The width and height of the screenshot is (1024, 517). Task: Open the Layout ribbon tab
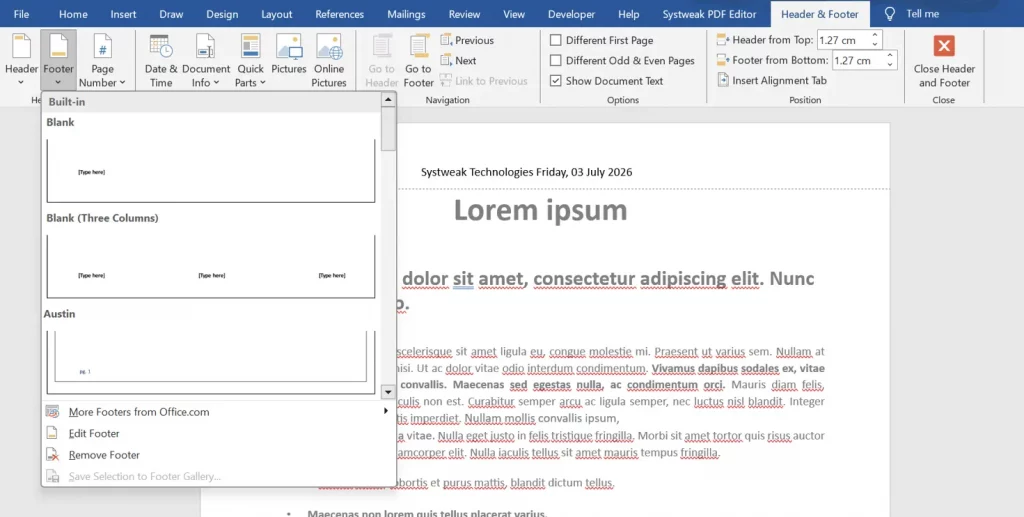tap(277, 14)
